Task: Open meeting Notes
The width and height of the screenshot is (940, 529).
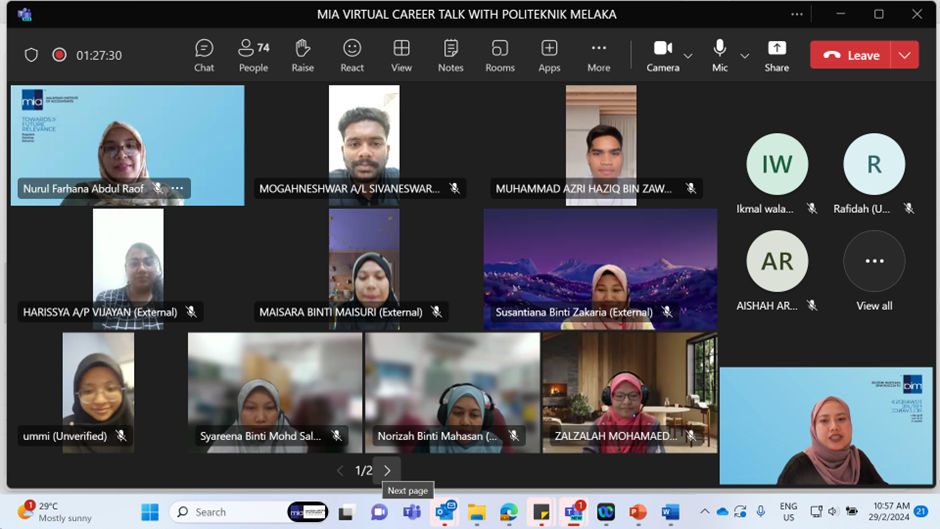Action: tap(450, 55)
